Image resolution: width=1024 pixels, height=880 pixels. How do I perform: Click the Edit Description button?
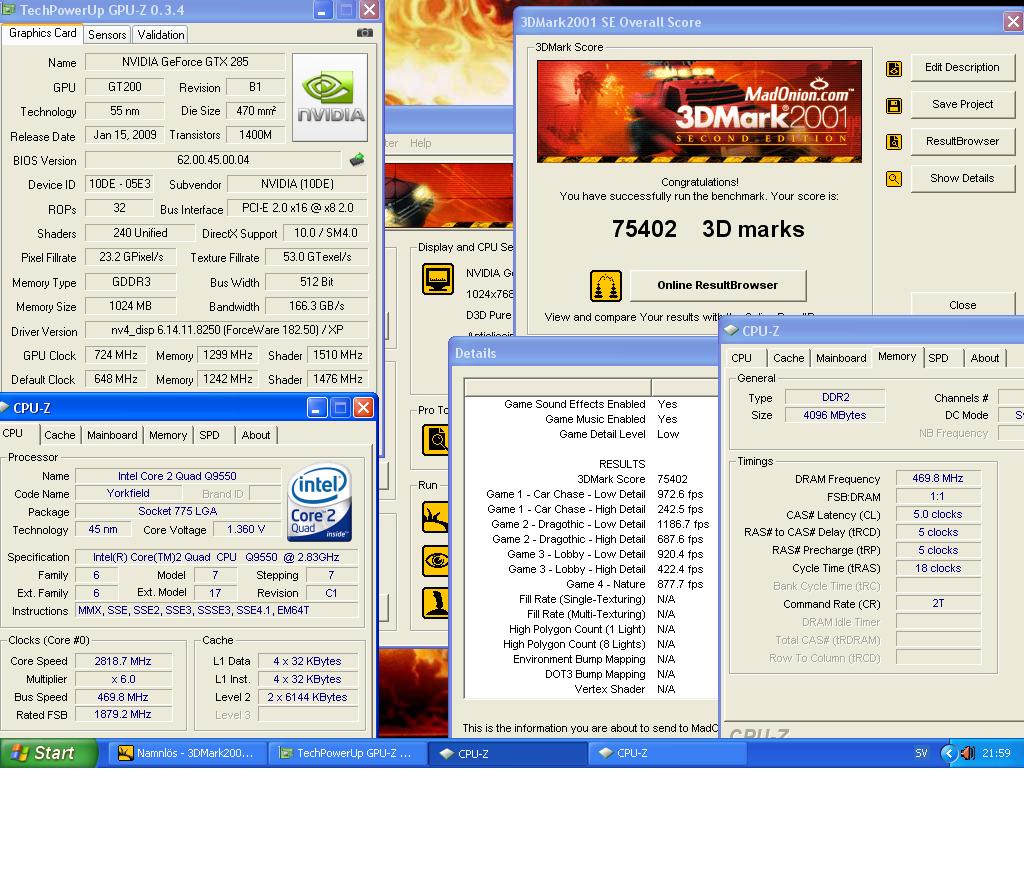(x=962, y=67)
